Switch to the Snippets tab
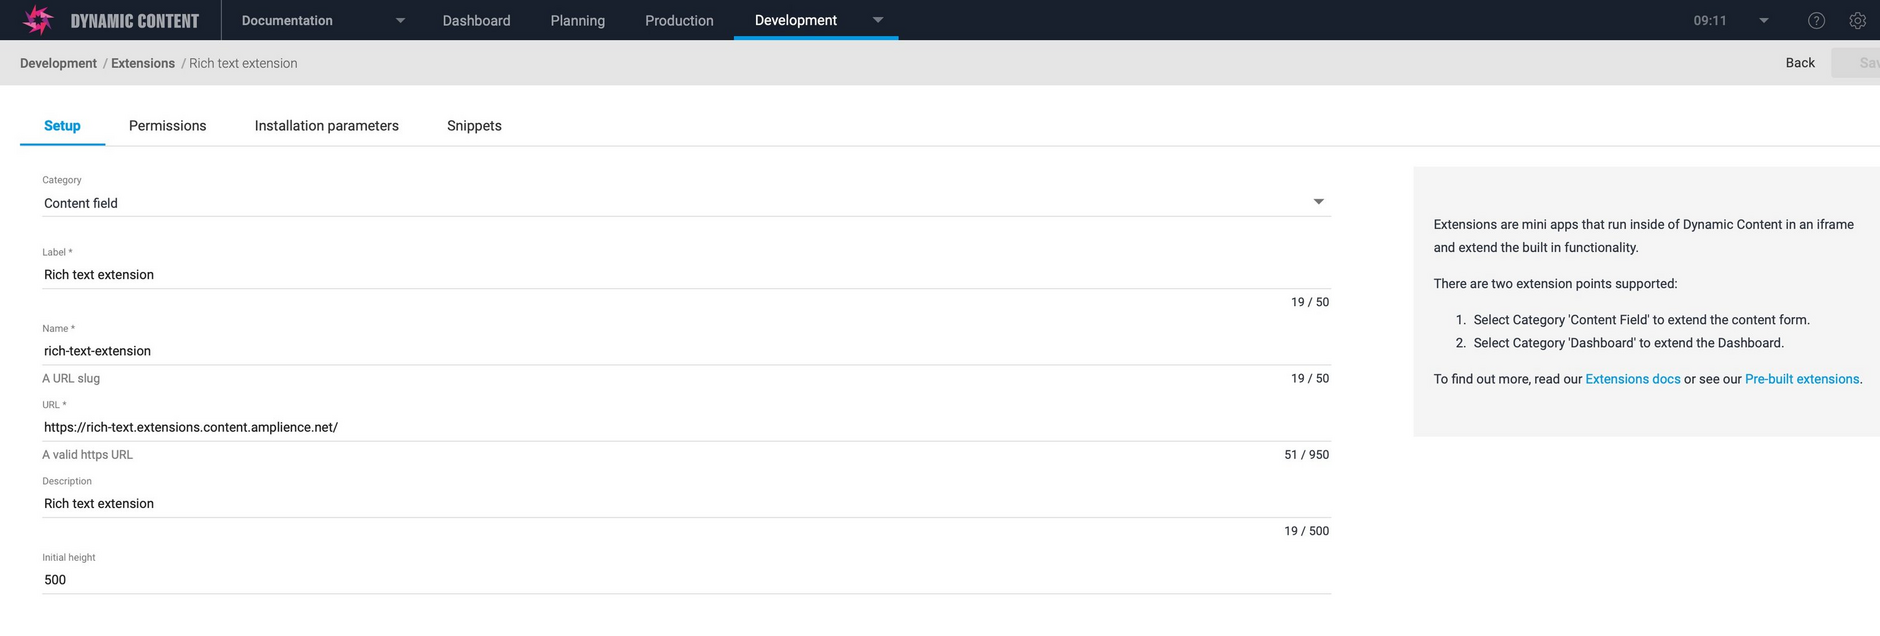 pyautogui.click(x=474, y=126)
